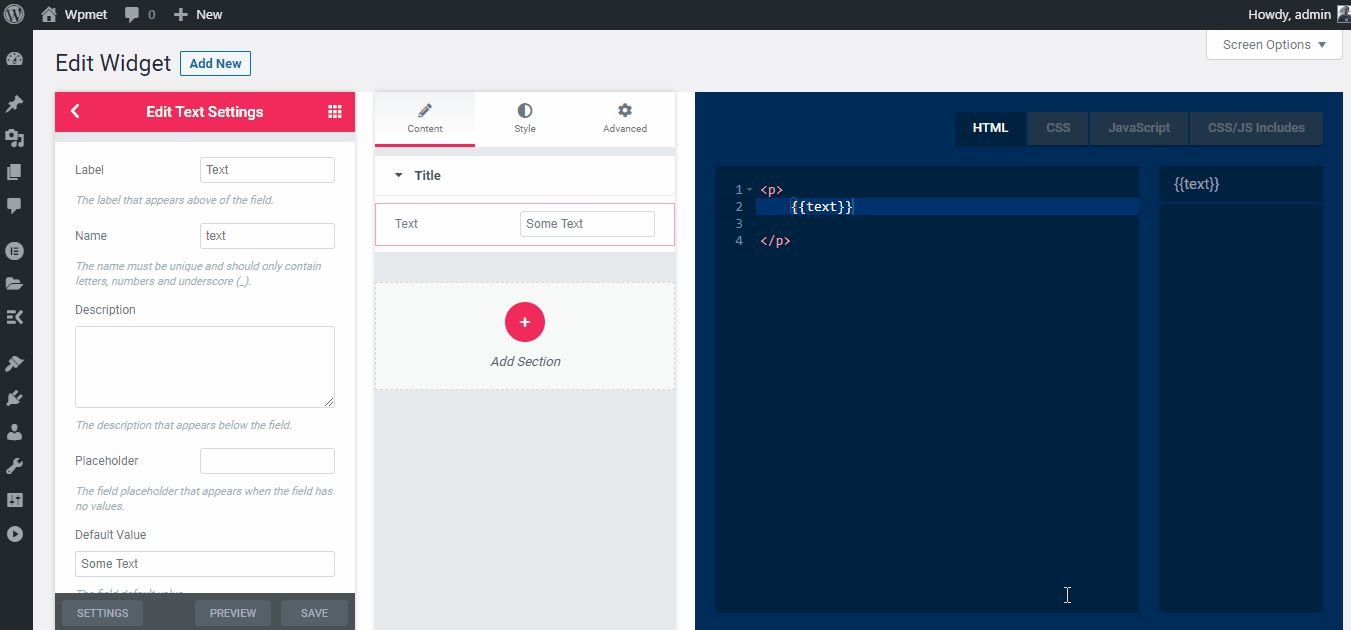Open Dashboard from the sidebar
This screenshot has height=630, width=1351.
click(14, 58)
